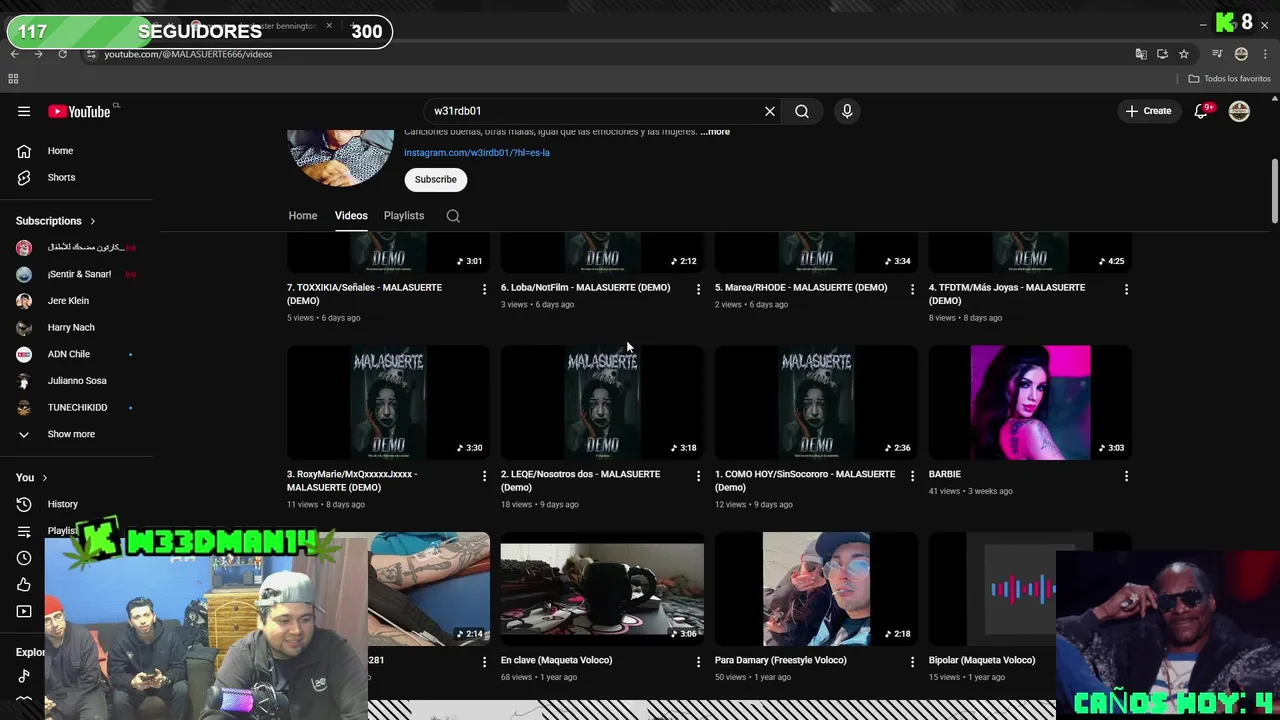Open options menu for Para Damary video
Screen dimensions: 1280x720
912,662
